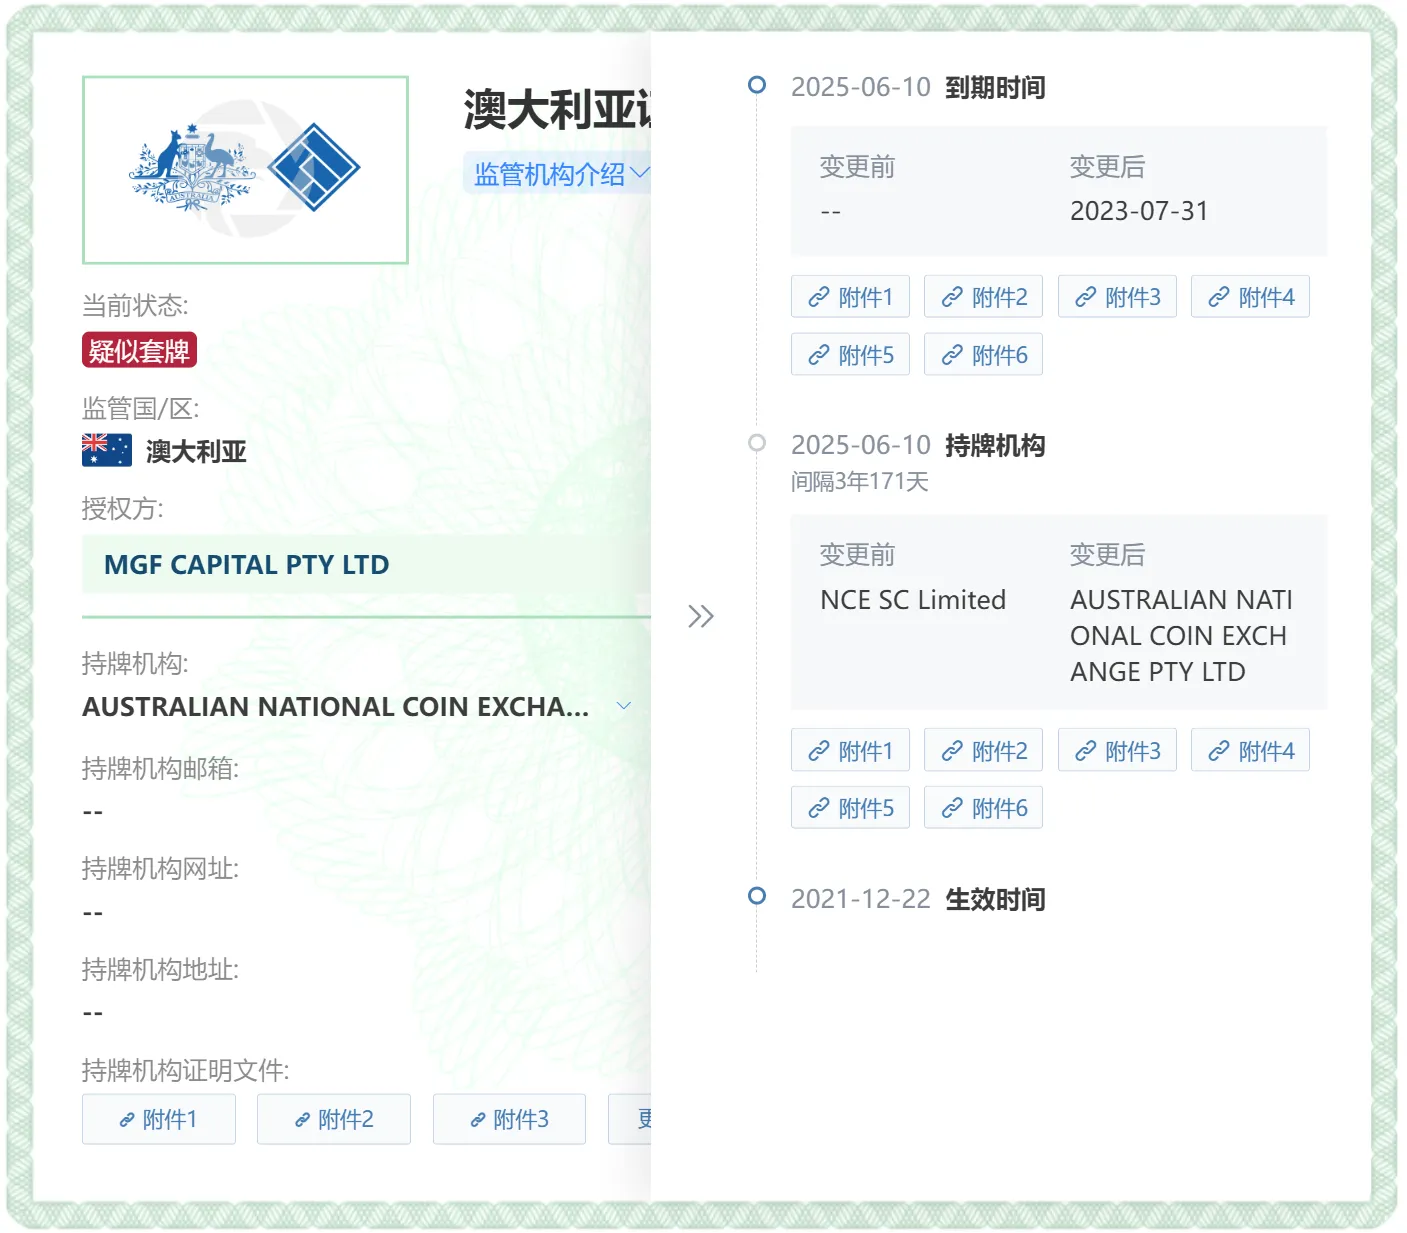This screenshot has height=1233, width=1407.
Task: Open 附件5 in the 持牌机构 change record
Action: tap(850, 808)
